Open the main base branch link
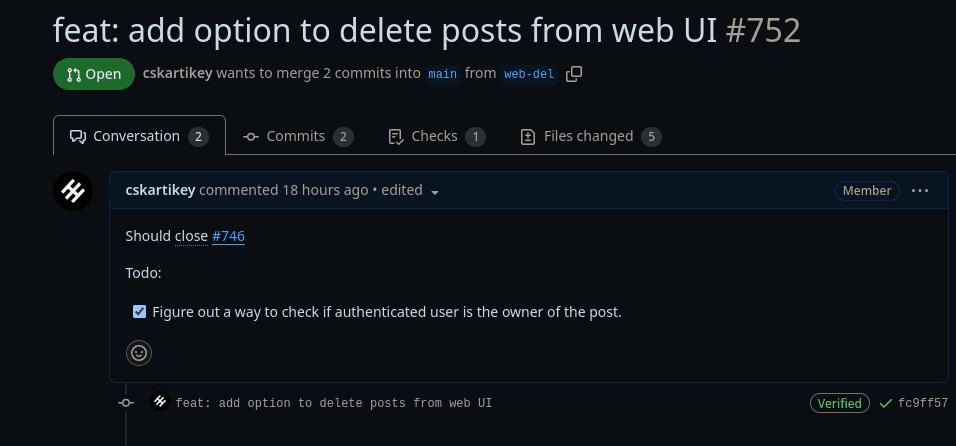This screenshot has height=446, width=956. tap(443, 74)
